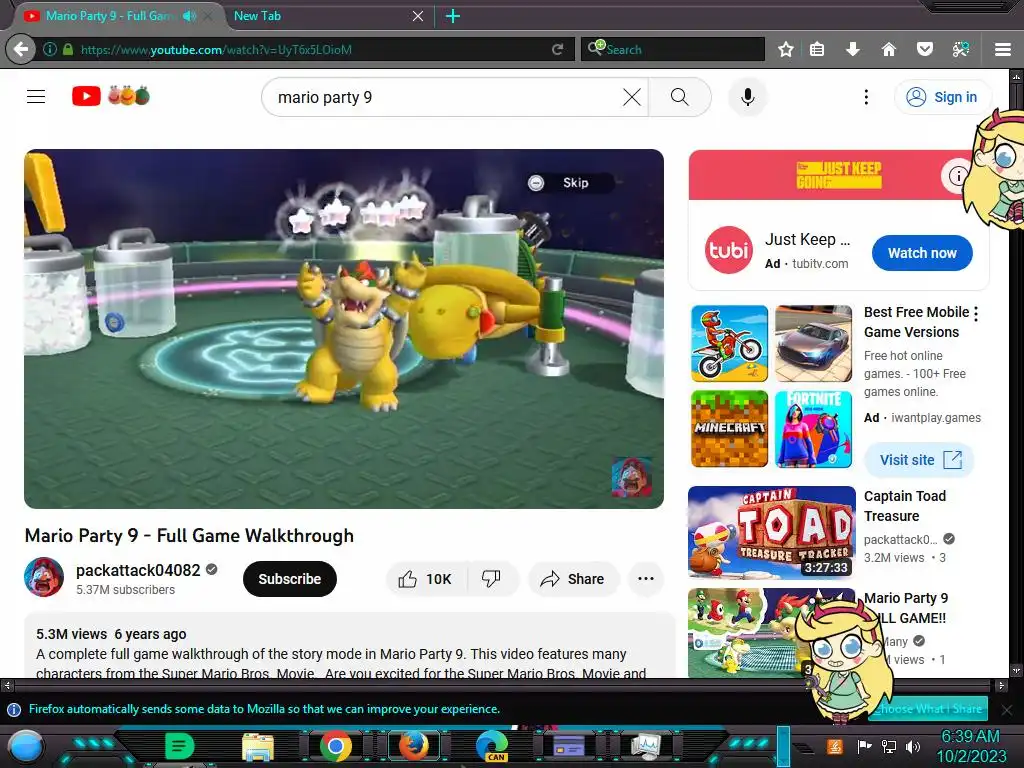Open the packattack04082 channel avatar
The height and width of the screenshot is (768, 1024).
44,577
